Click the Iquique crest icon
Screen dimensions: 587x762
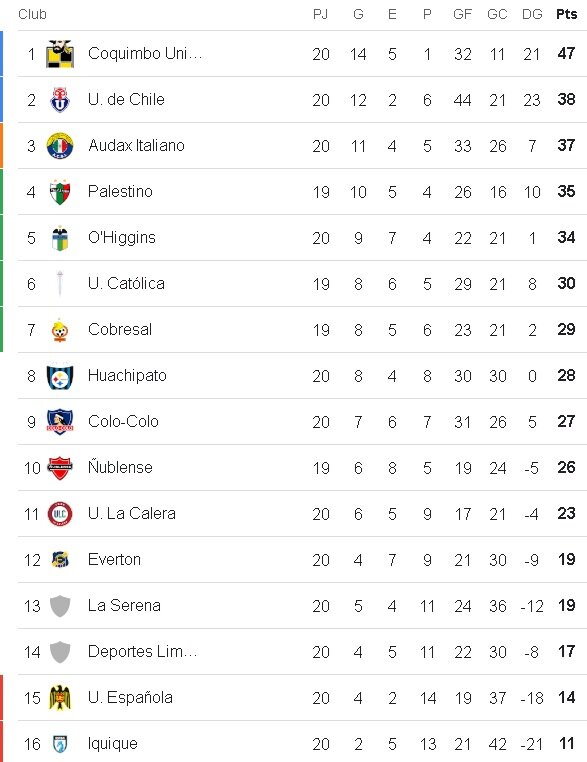pyautogui.click(x=60, y=744)
